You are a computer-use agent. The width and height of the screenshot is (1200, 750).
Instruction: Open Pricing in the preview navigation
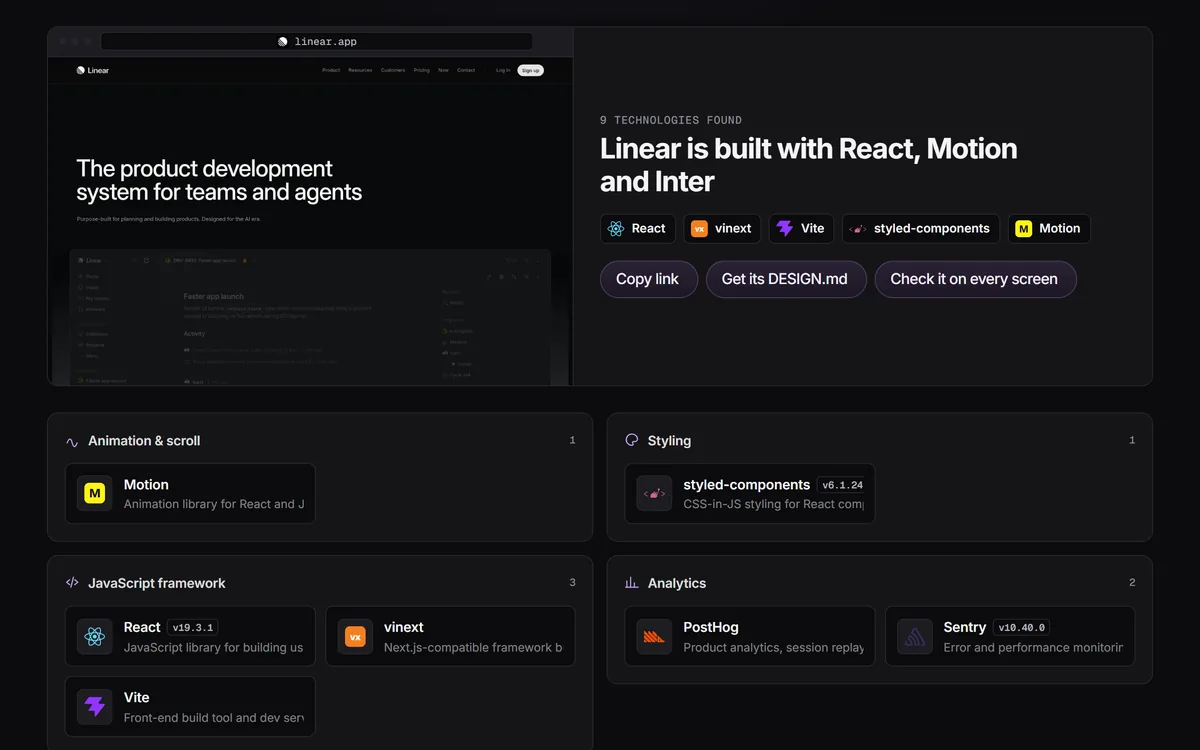click(x=421, y=70)
